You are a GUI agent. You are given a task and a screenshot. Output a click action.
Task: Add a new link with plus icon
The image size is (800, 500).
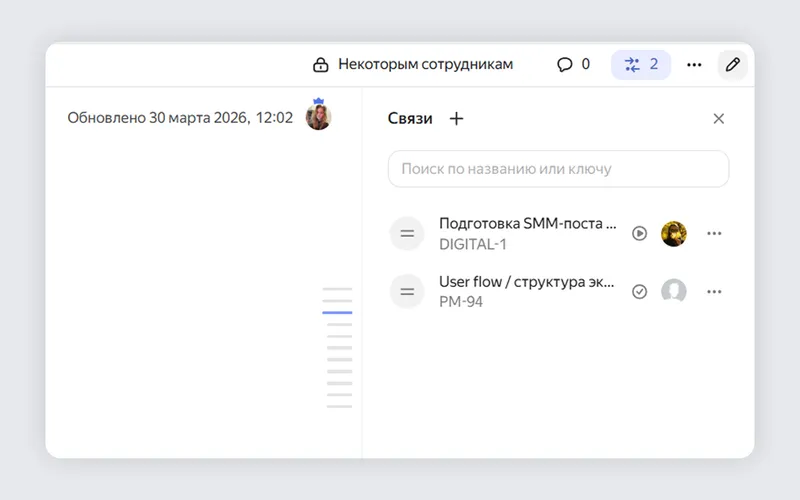click(x=456, y=119)
